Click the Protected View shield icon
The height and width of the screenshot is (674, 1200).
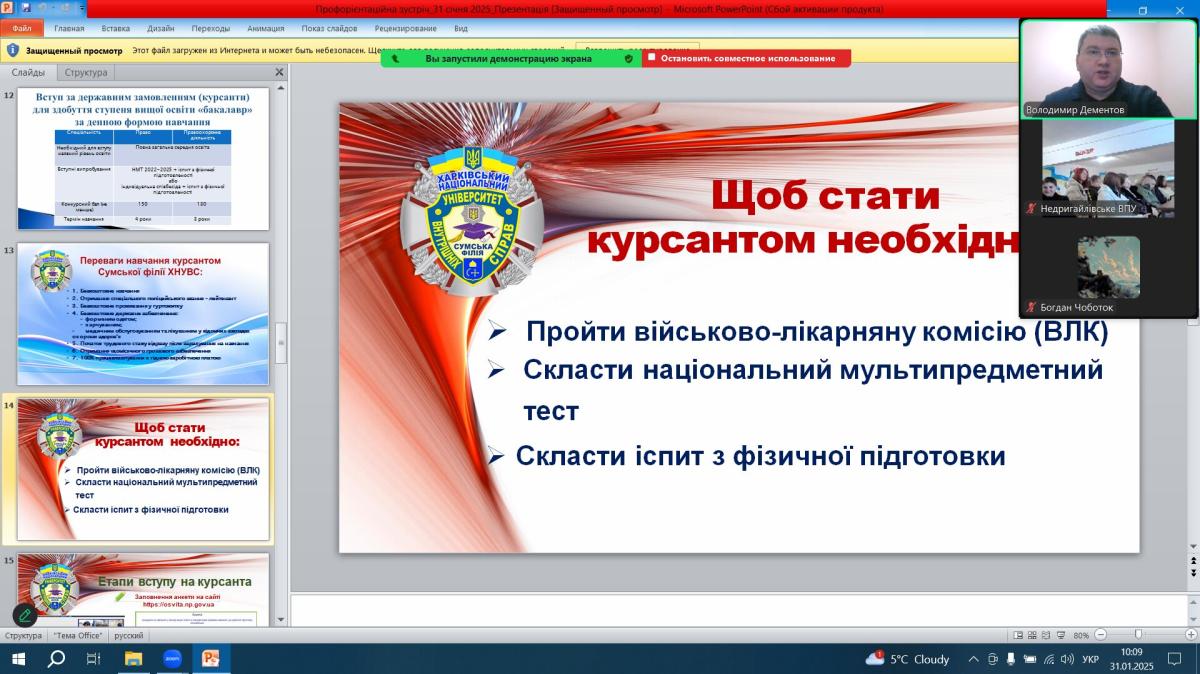12,49
